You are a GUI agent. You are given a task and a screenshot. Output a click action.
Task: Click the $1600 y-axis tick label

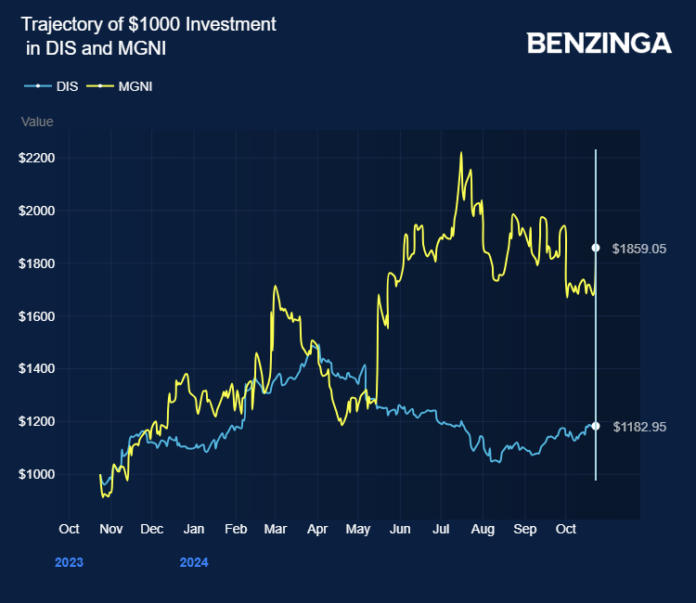[x=36, y=316]
